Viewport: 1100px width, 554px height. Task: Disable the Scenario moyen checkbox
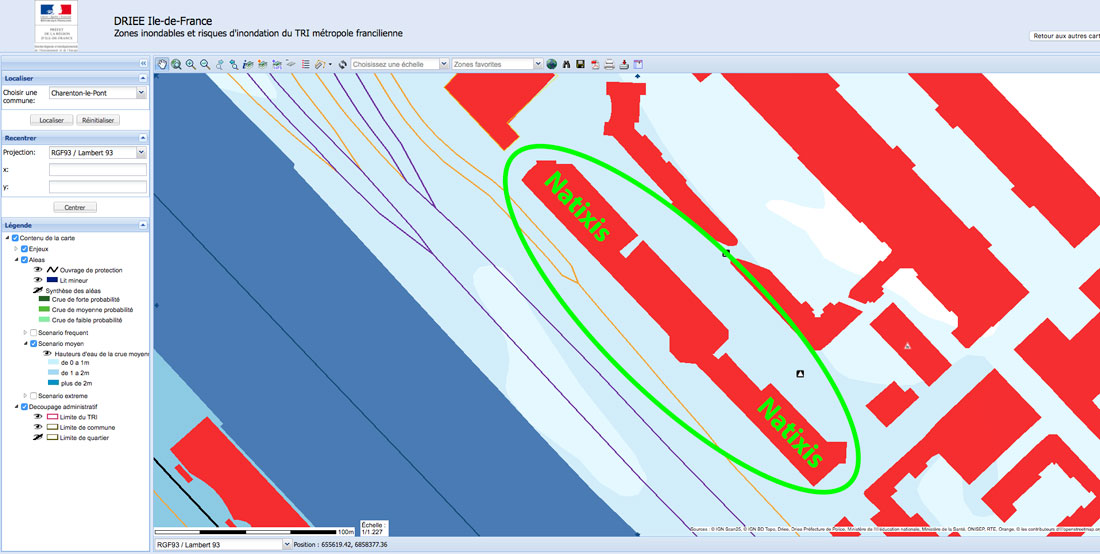[x=33, y=344]
